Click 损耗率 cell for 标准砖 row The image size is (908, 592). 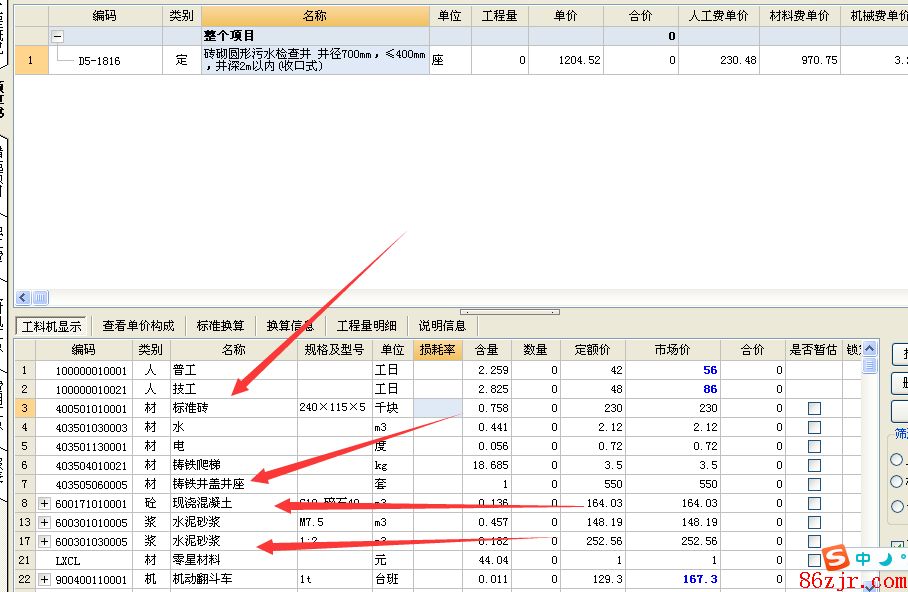[437, 408]
